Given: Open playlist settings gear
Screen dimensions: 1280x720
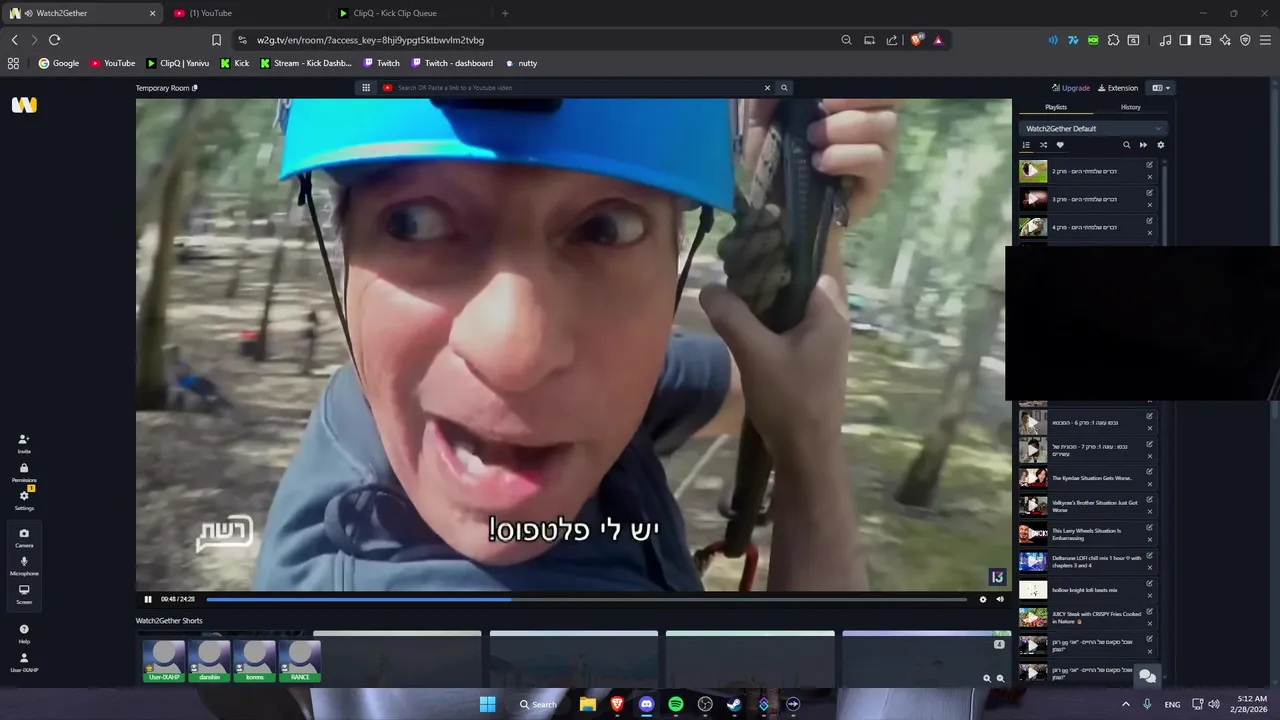Looking at the screenshot, I should [1160, 145].
